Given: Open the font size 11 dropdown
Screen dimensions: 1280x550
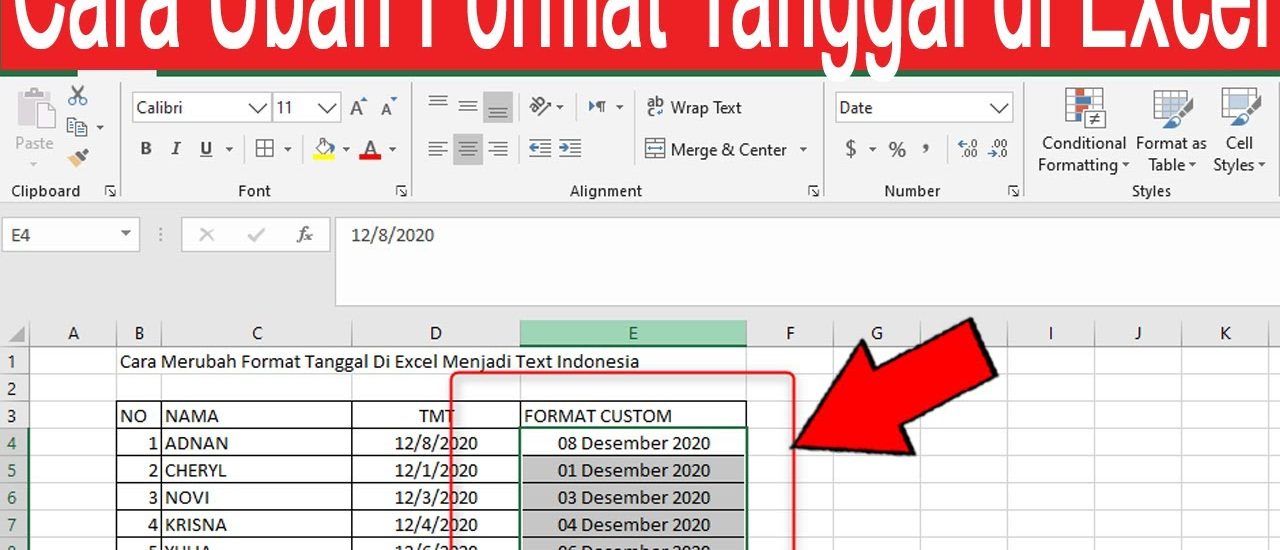Looking at the screenshot, I should (x=328, y=107).
